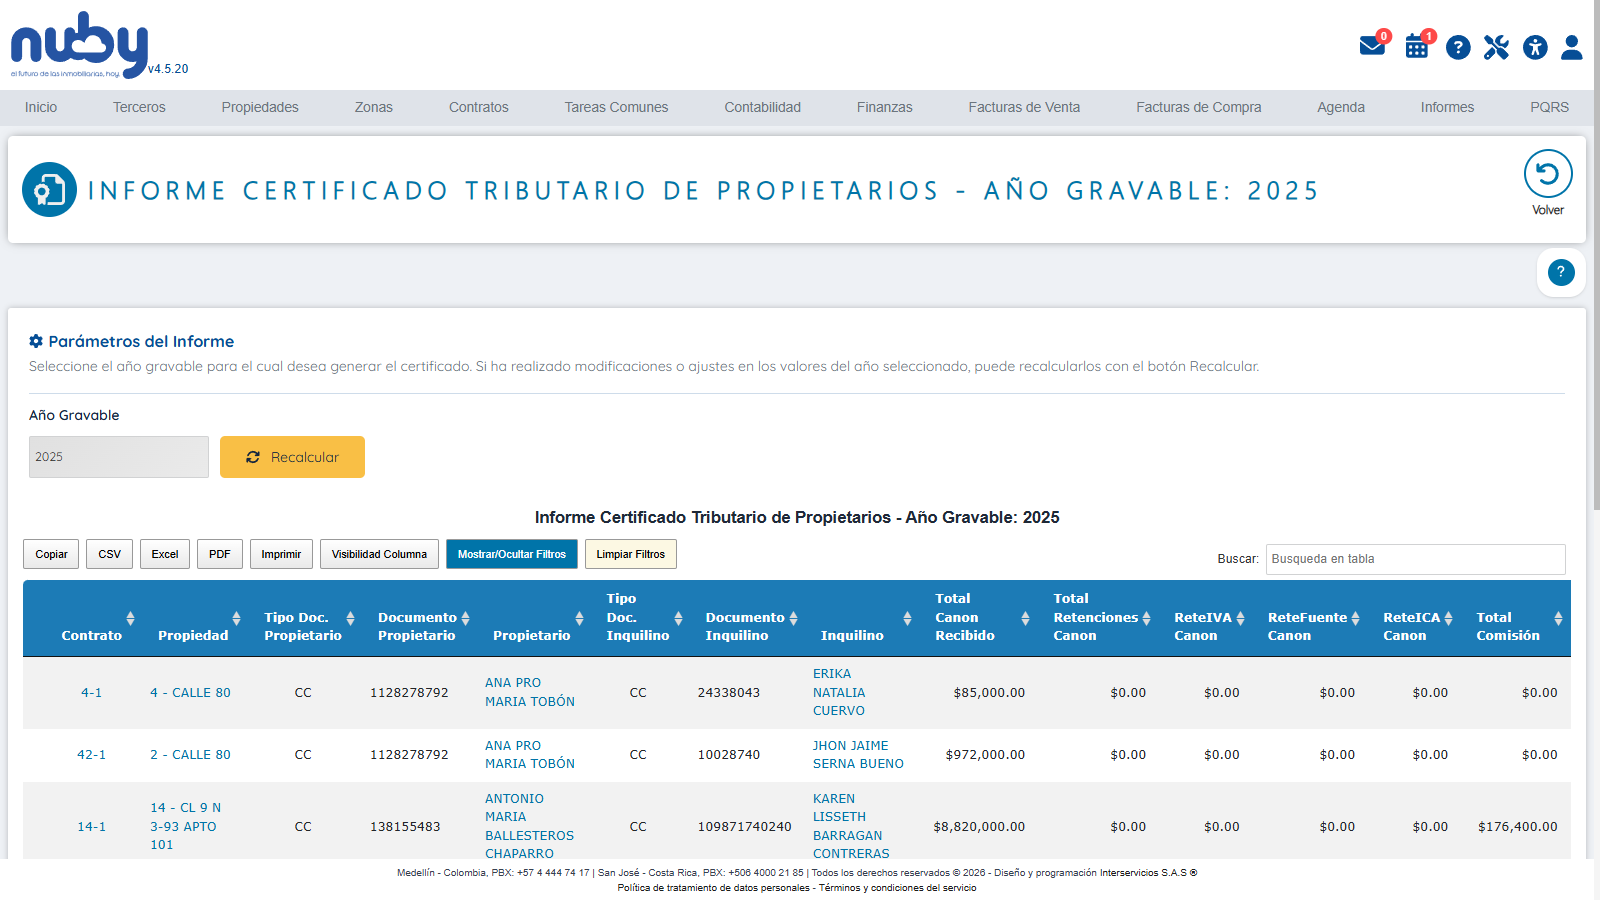Sort by ReteIVA Canon column
This screenshot has width=1600, height=900.
tap(1240, 618)
